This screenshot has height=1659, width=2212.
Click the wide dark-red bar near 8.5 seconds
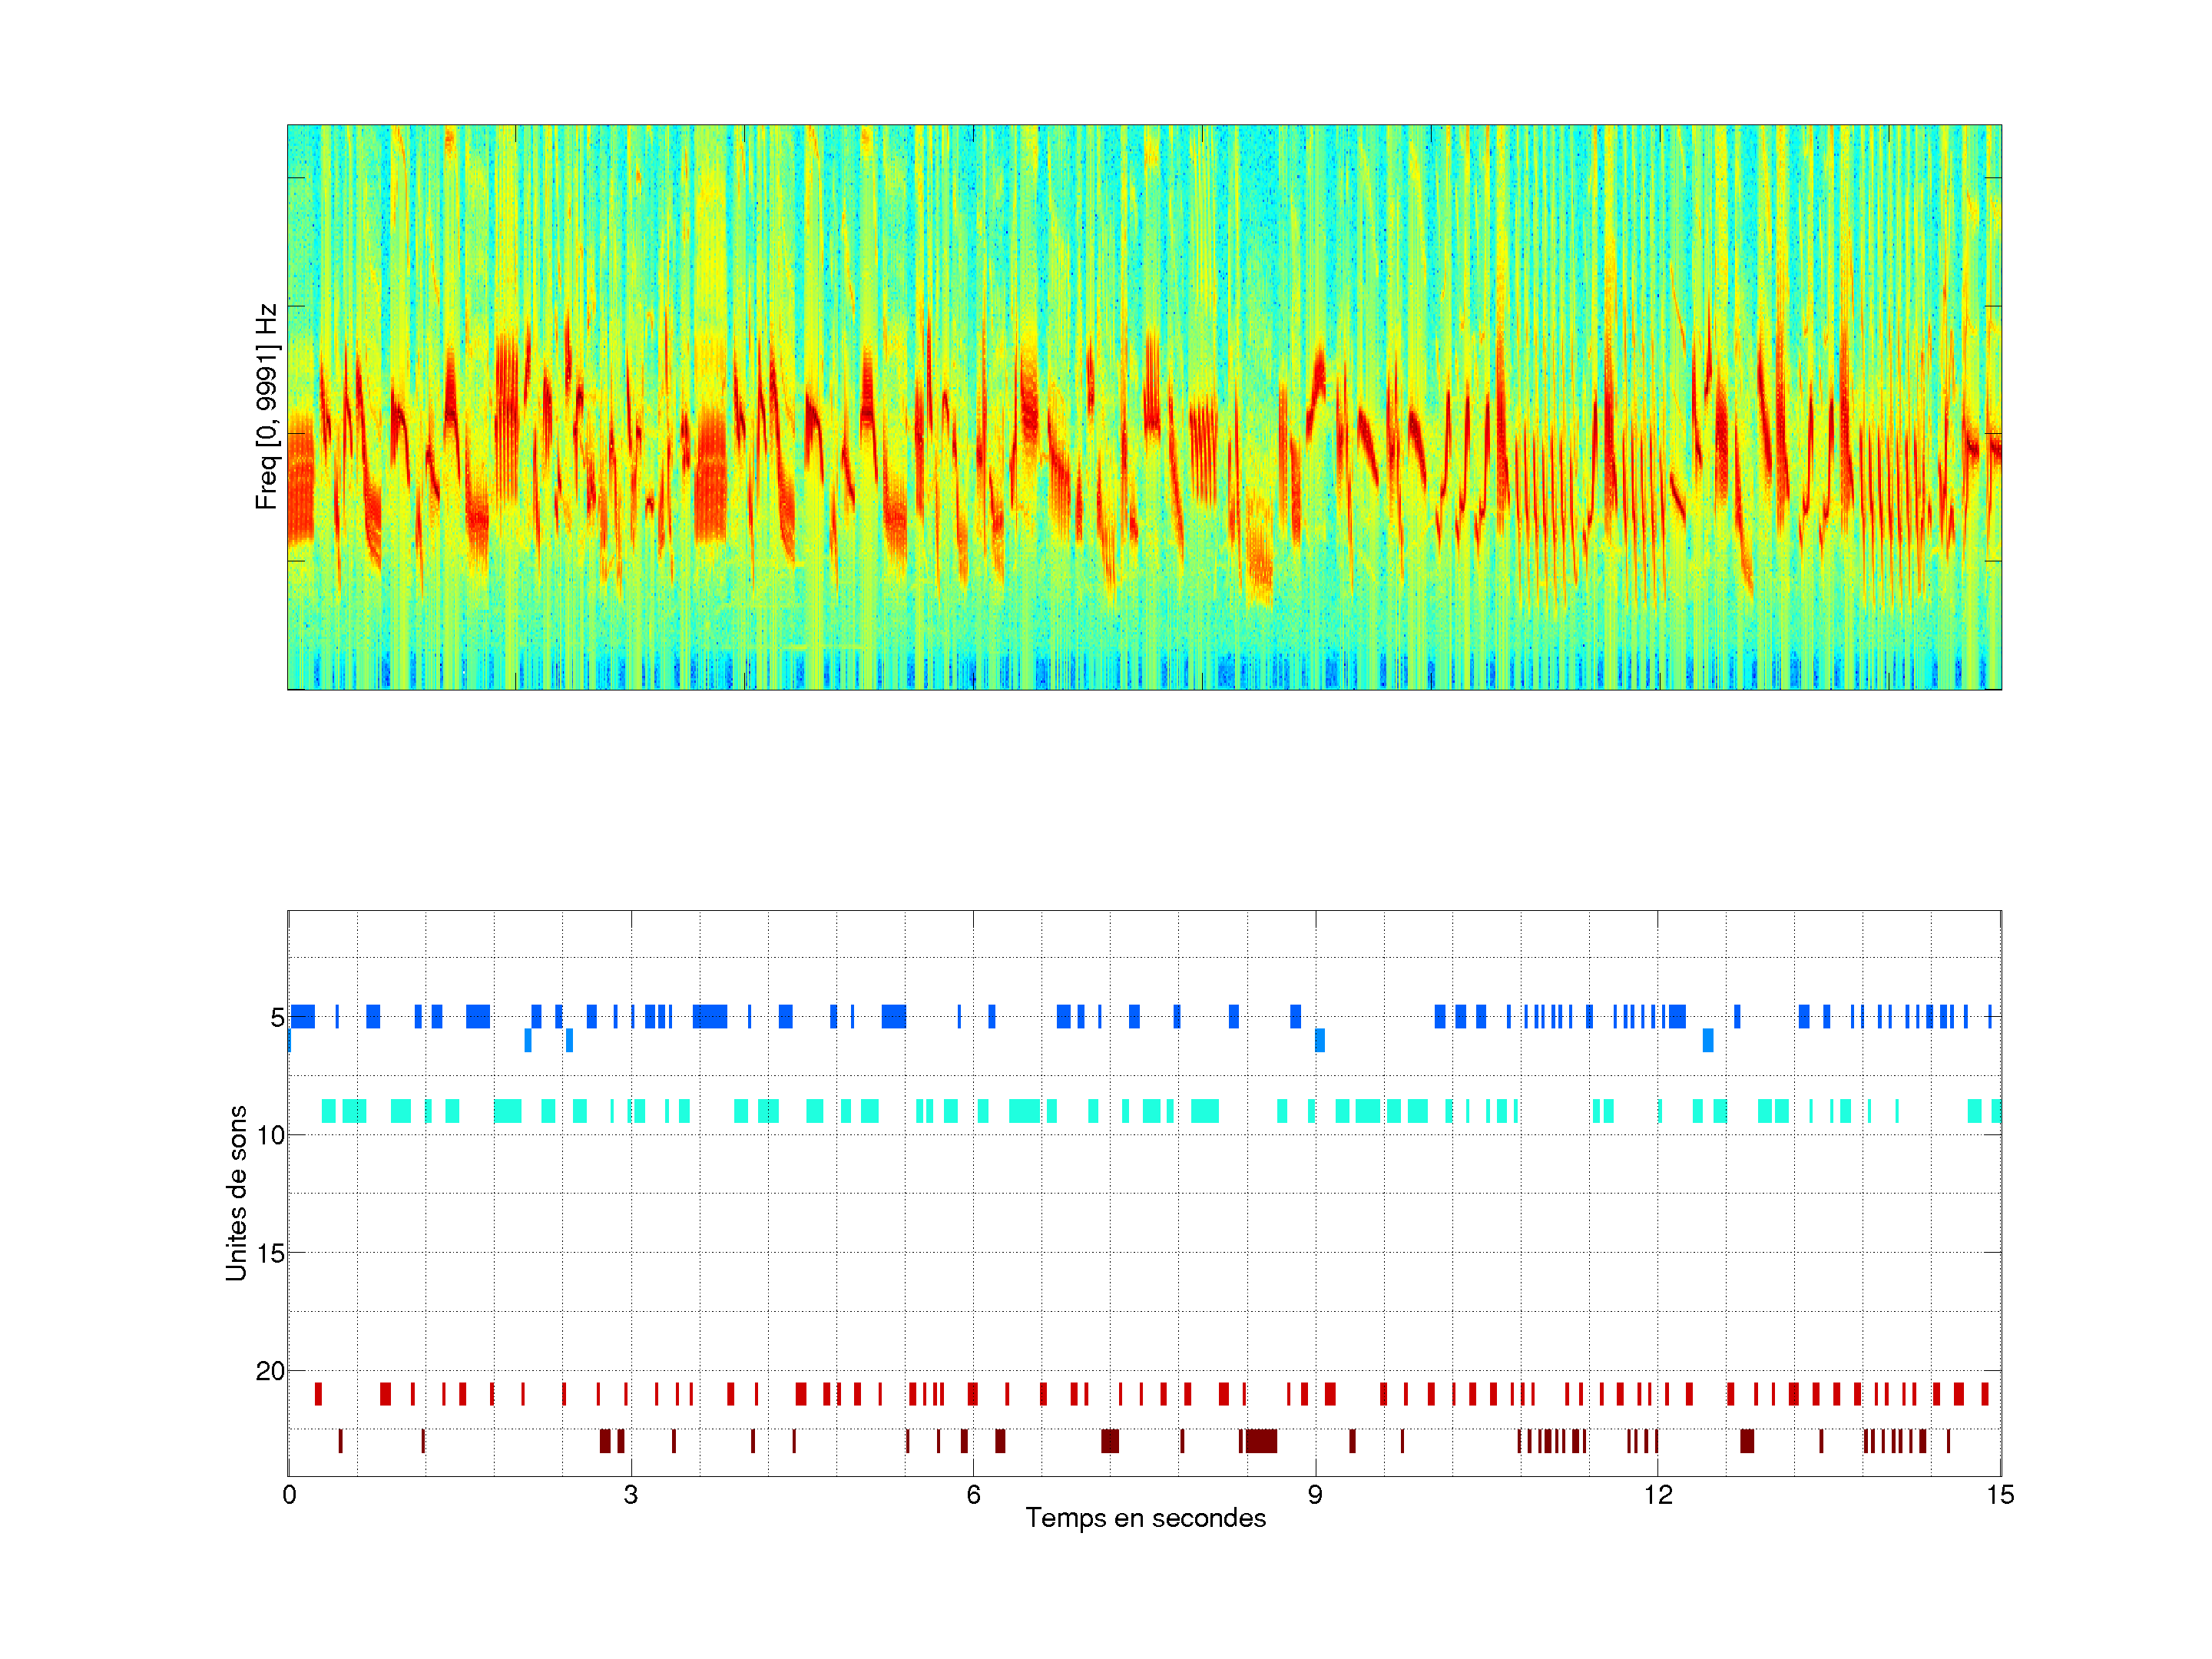click(x=1261, y=1441)
